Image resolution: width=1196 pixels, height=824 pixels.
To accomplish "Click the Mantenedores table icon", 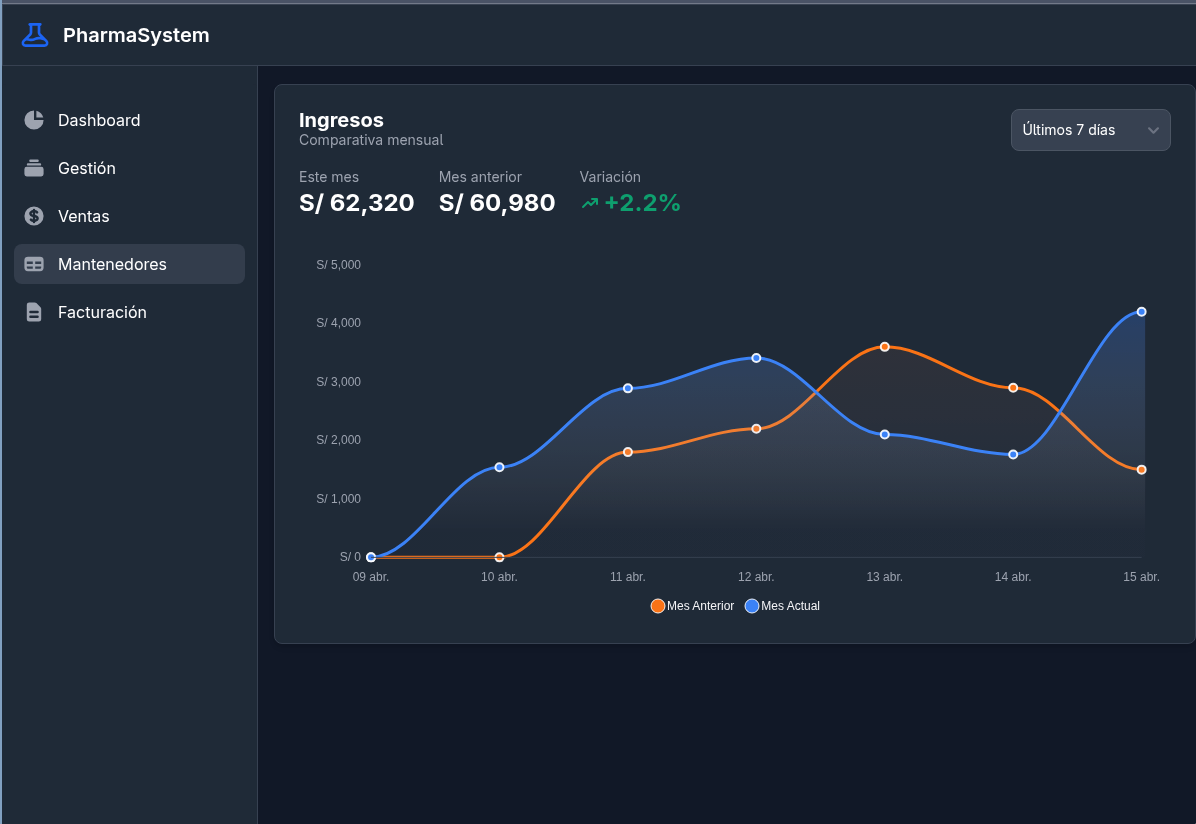I will [34, 264].
